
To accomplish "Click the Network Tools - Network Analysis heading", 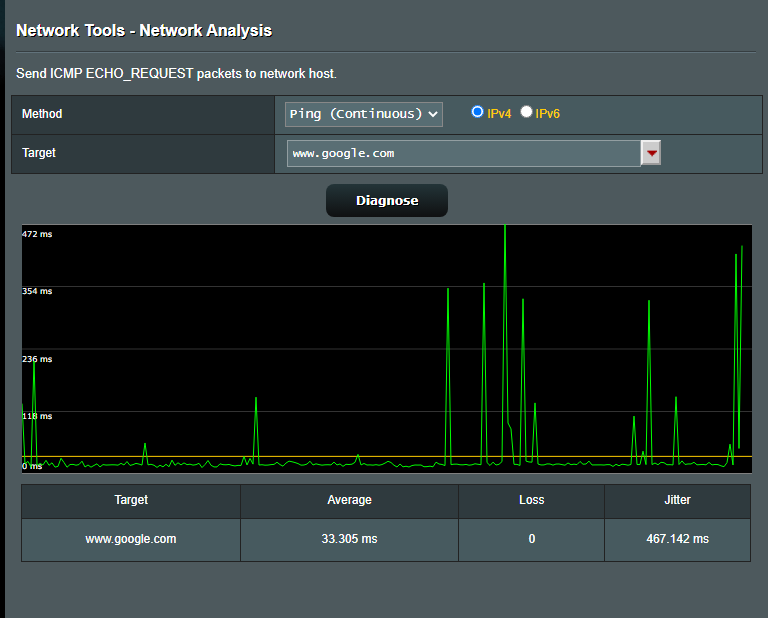I will pyautogui.click(x=144, y=30).
